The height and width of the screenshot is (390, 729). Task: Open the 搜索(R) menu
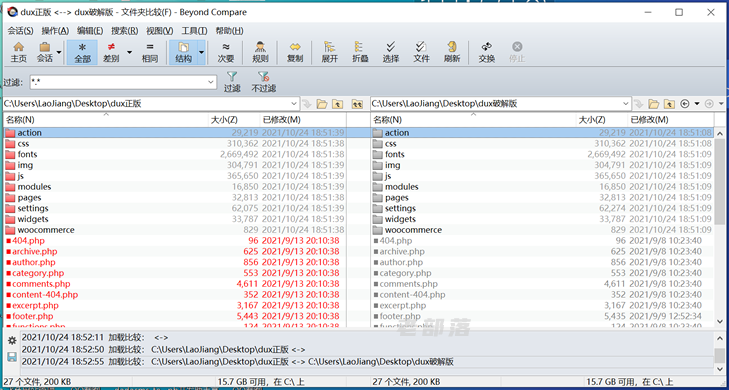pyautogui.click(x=125, y=31)
